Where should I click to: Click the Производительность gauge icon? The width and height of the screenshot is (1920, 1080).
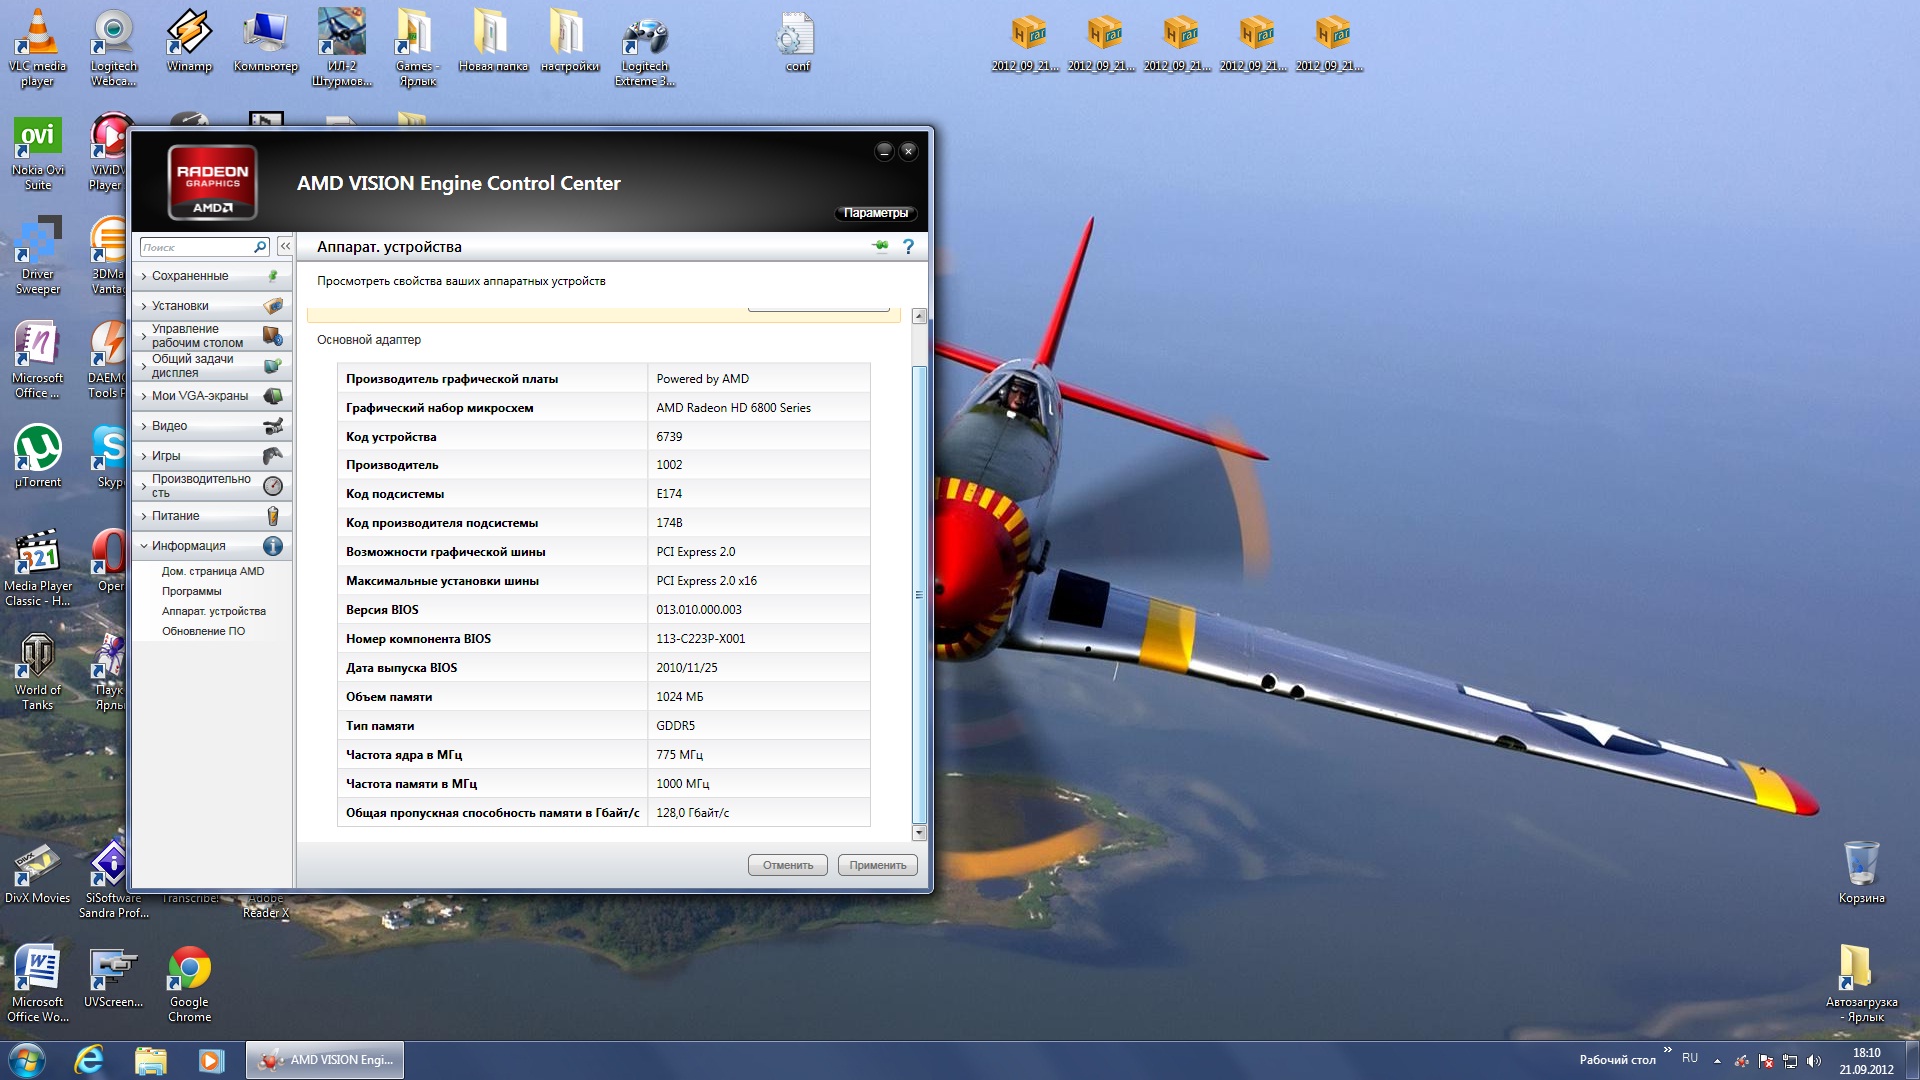(x=272, y=486)
